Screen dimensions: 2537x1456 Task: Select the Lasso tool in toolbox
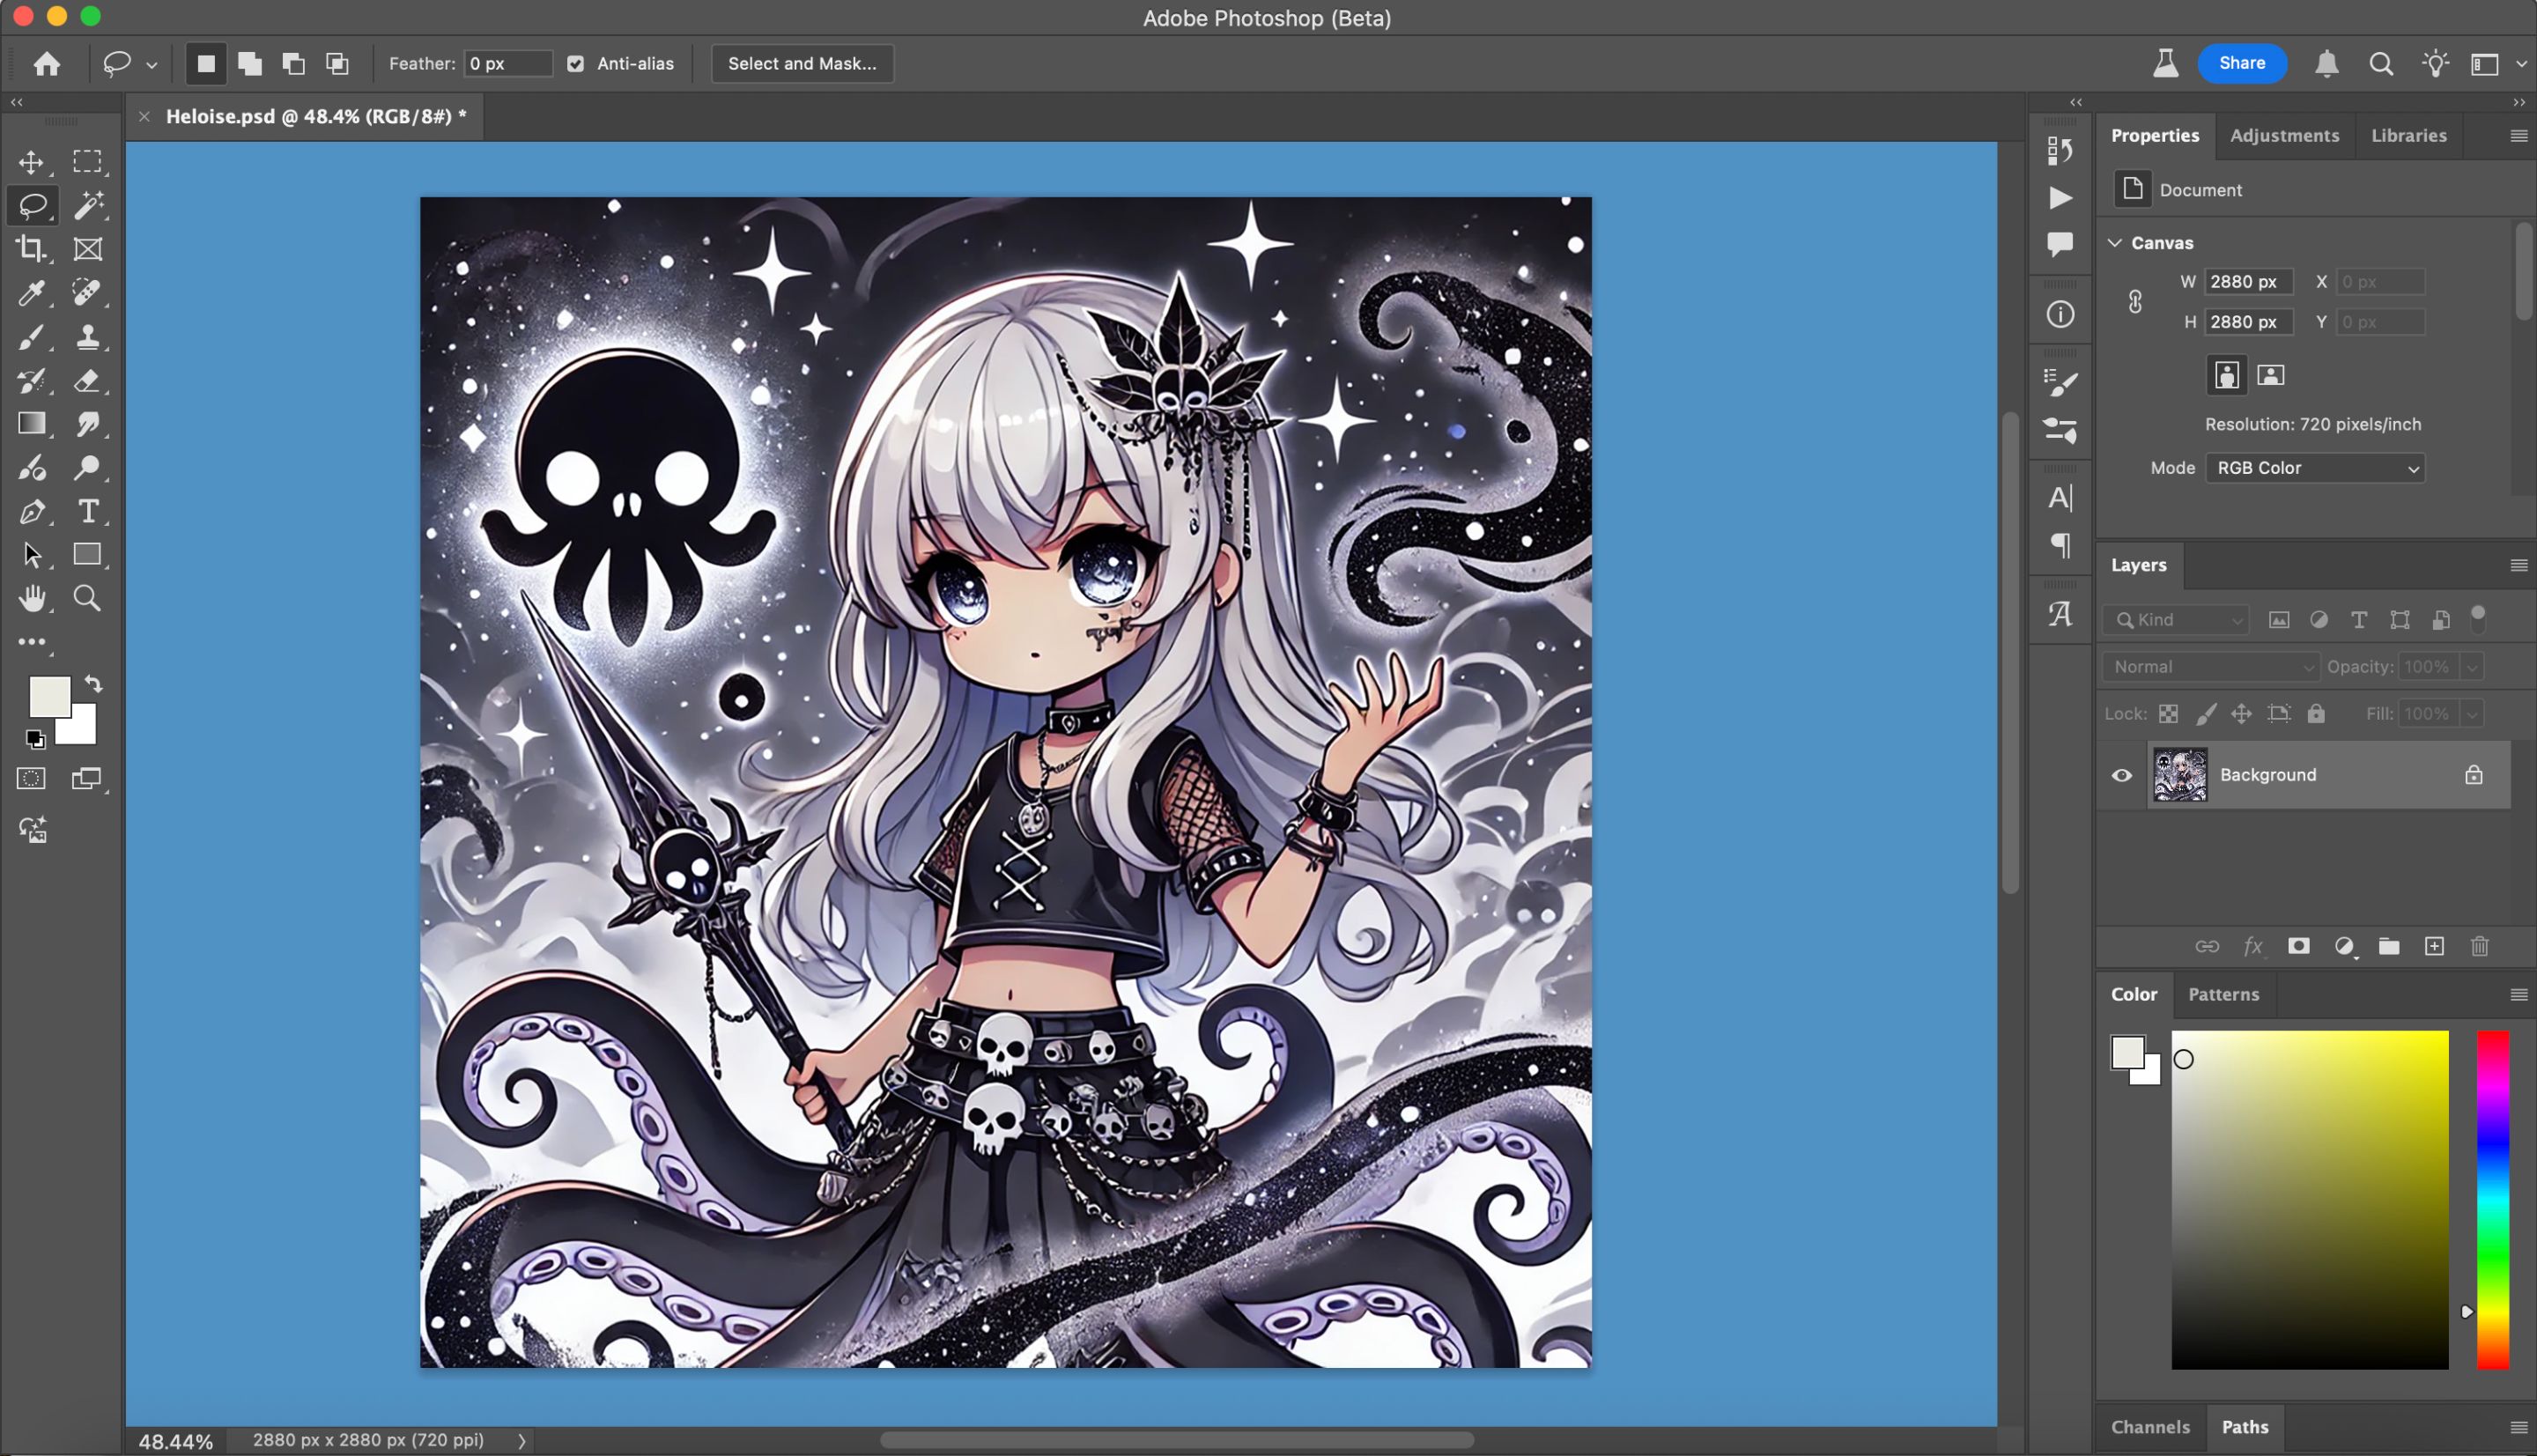(32, 206)
